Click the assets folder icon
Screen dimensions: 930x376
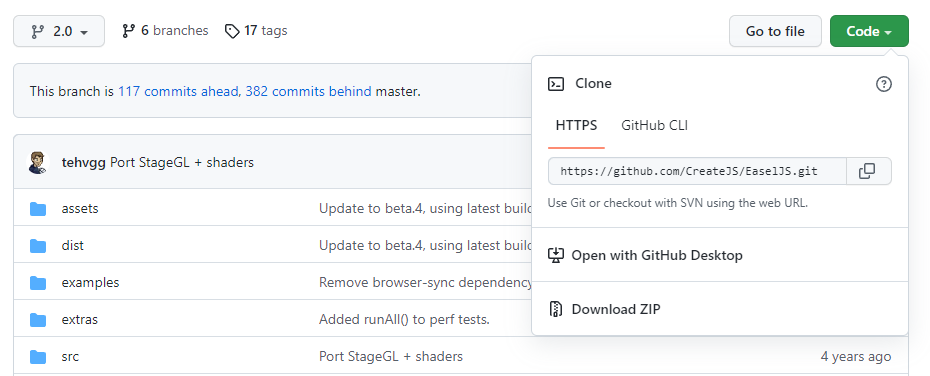[x=38, y=209]
